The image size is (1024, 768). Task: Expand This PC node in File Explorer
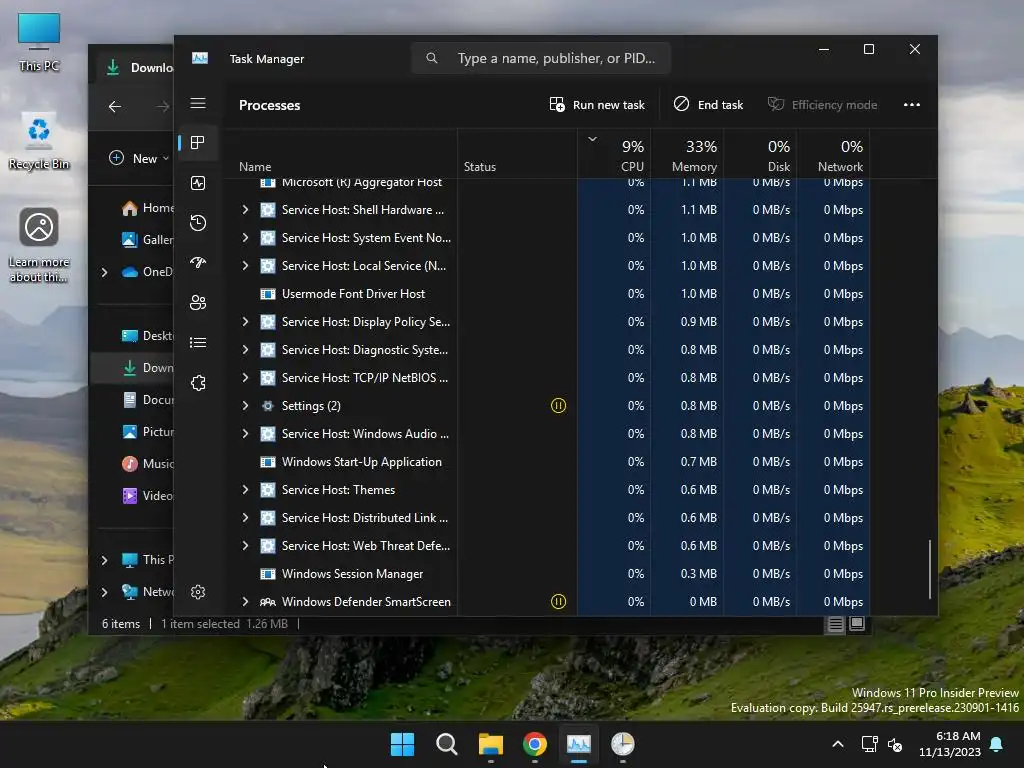coord(104,560)
